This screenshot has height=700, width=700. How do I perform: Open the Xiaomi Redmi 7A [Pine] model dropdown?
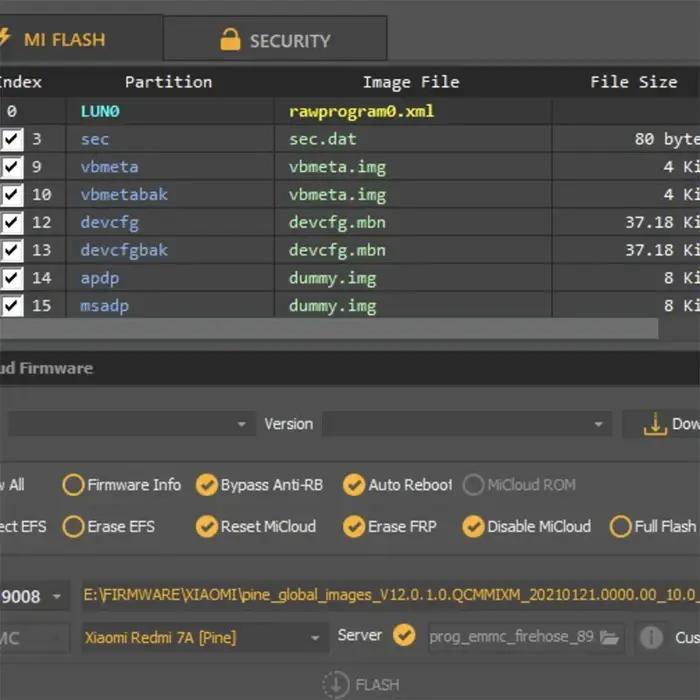coord(205,638)
